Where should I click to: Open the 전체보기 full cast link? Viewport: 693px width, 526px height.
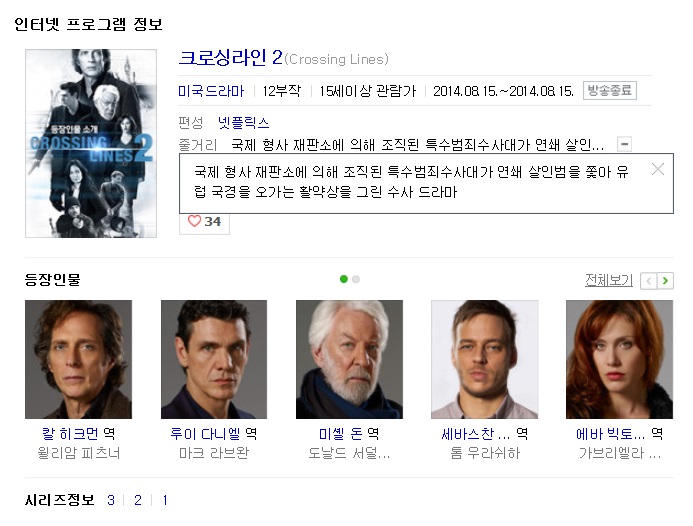pos(609,280)
